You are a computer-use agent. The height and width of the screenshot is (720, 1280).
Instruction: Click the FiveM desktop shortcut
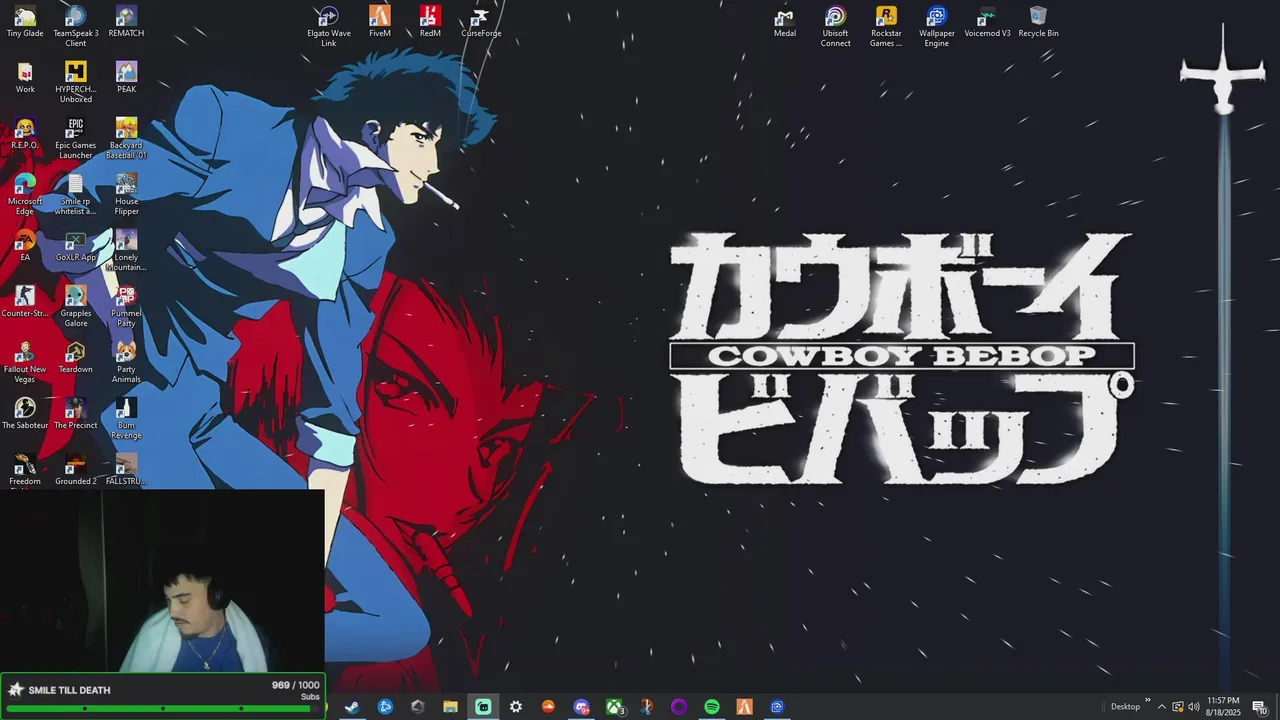point(380,22)
